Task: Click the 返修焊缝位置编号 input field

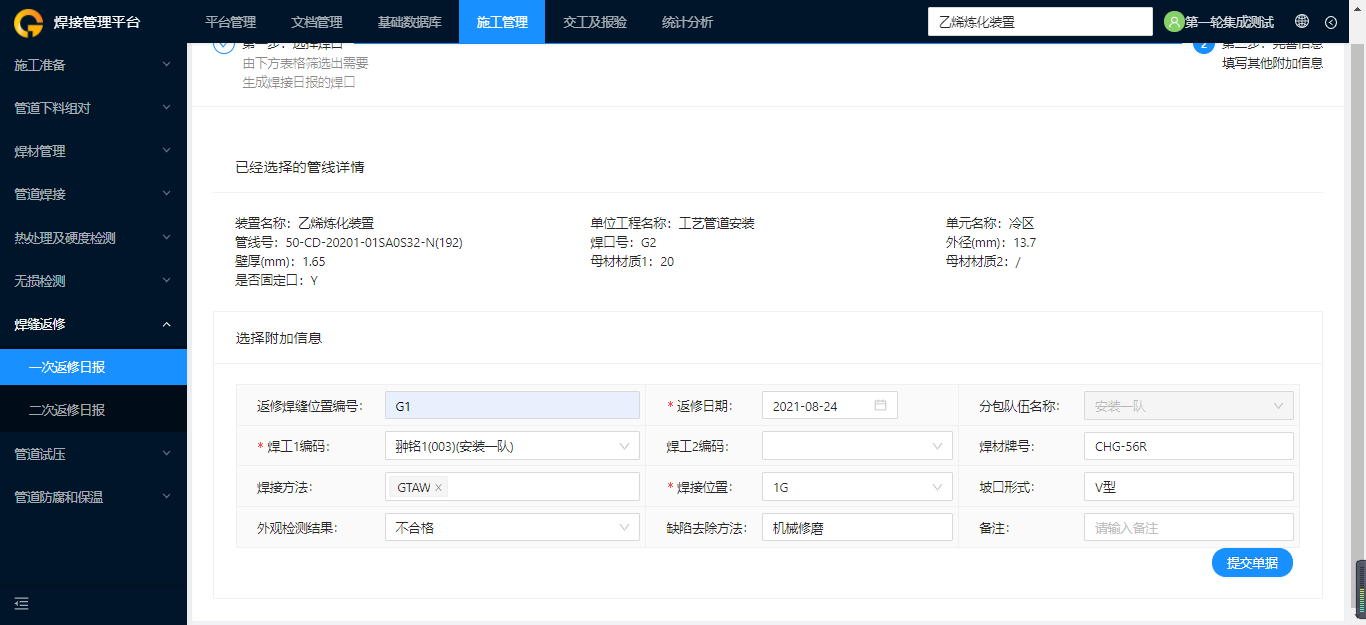Action: click(512, 405)
